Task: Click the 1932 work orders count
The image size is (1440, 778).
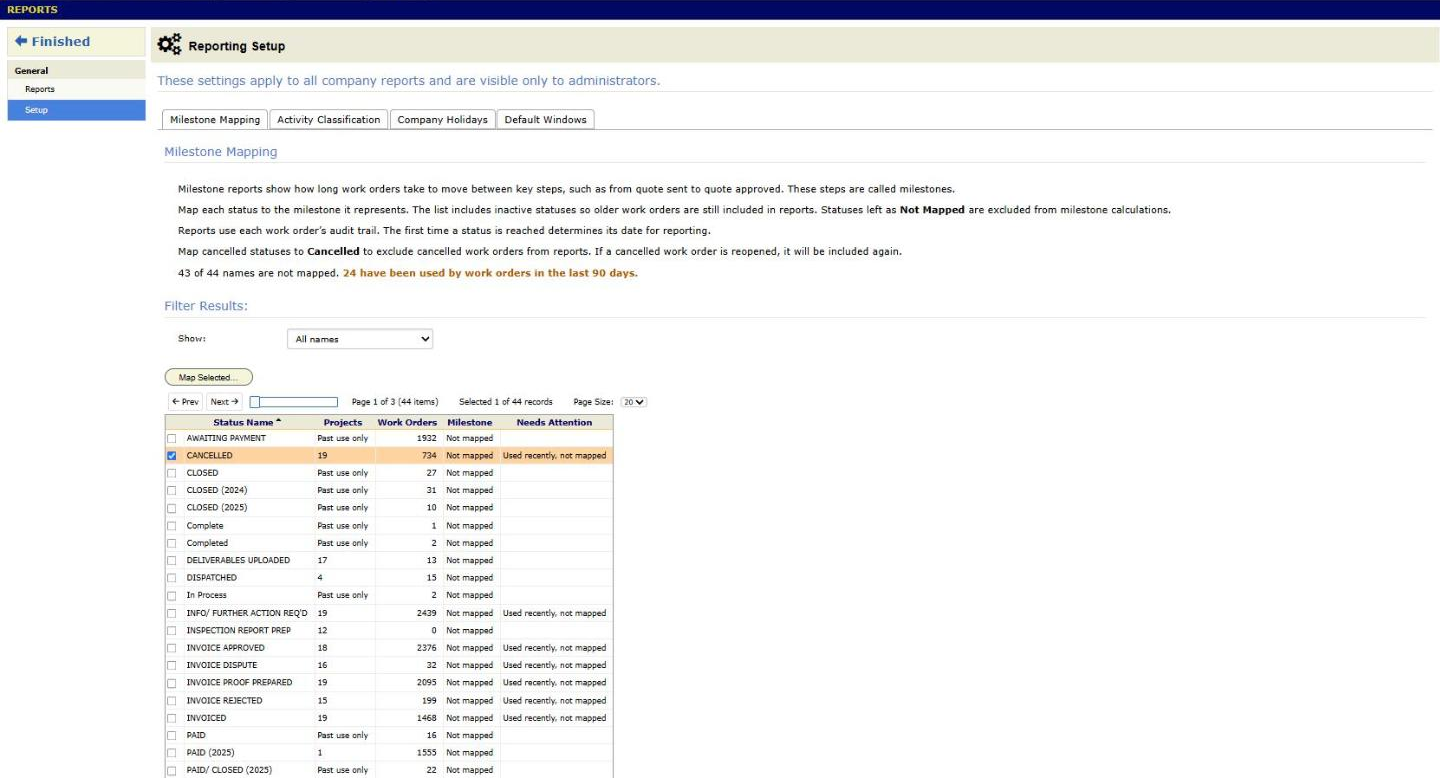Action: pyautogui.click(x=426, y=438)
